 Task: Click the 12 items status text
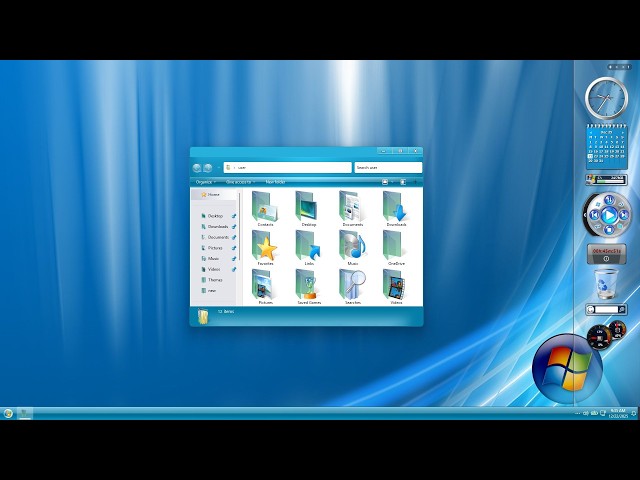click(226, 311)
